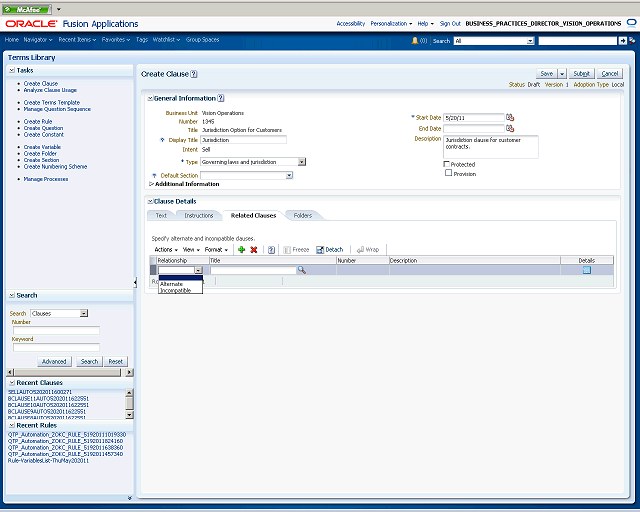The height and width of the screenshot is (512, 640).
Task: Click the Analyze Clause Usage link
Action: coord(50,90)
